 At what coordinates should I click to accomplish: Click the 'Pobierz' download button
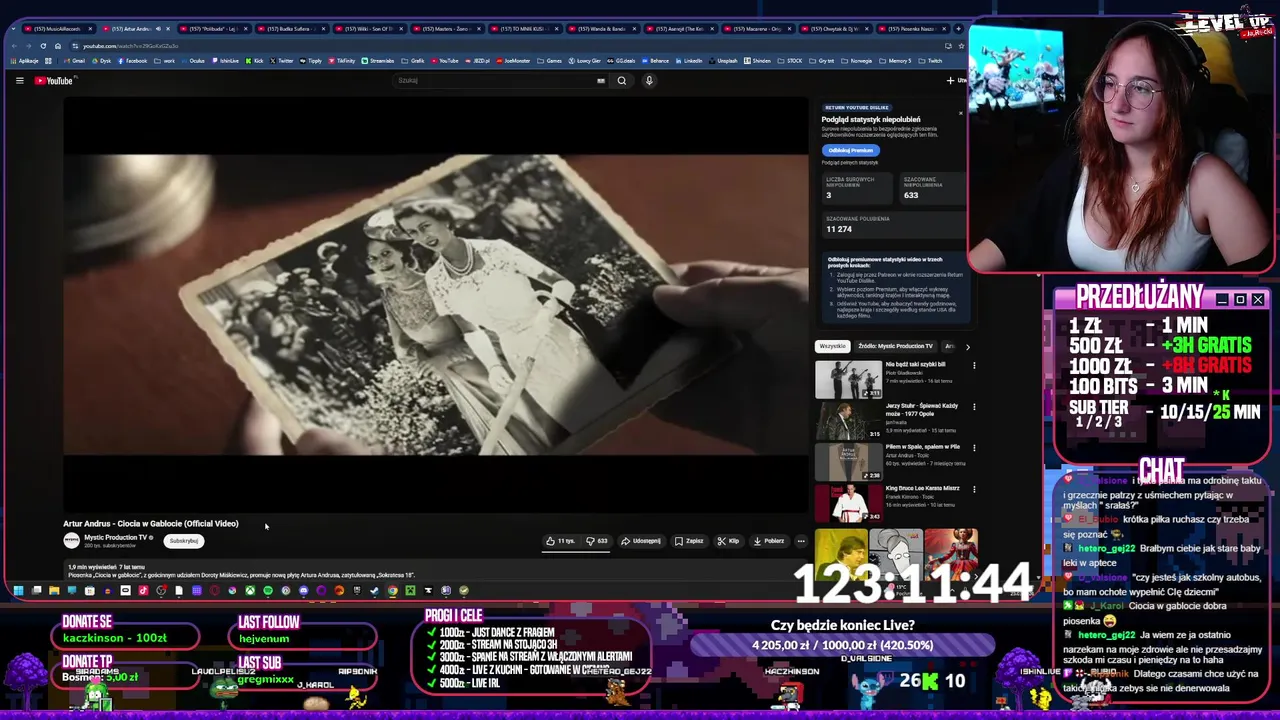coord(769,541)
